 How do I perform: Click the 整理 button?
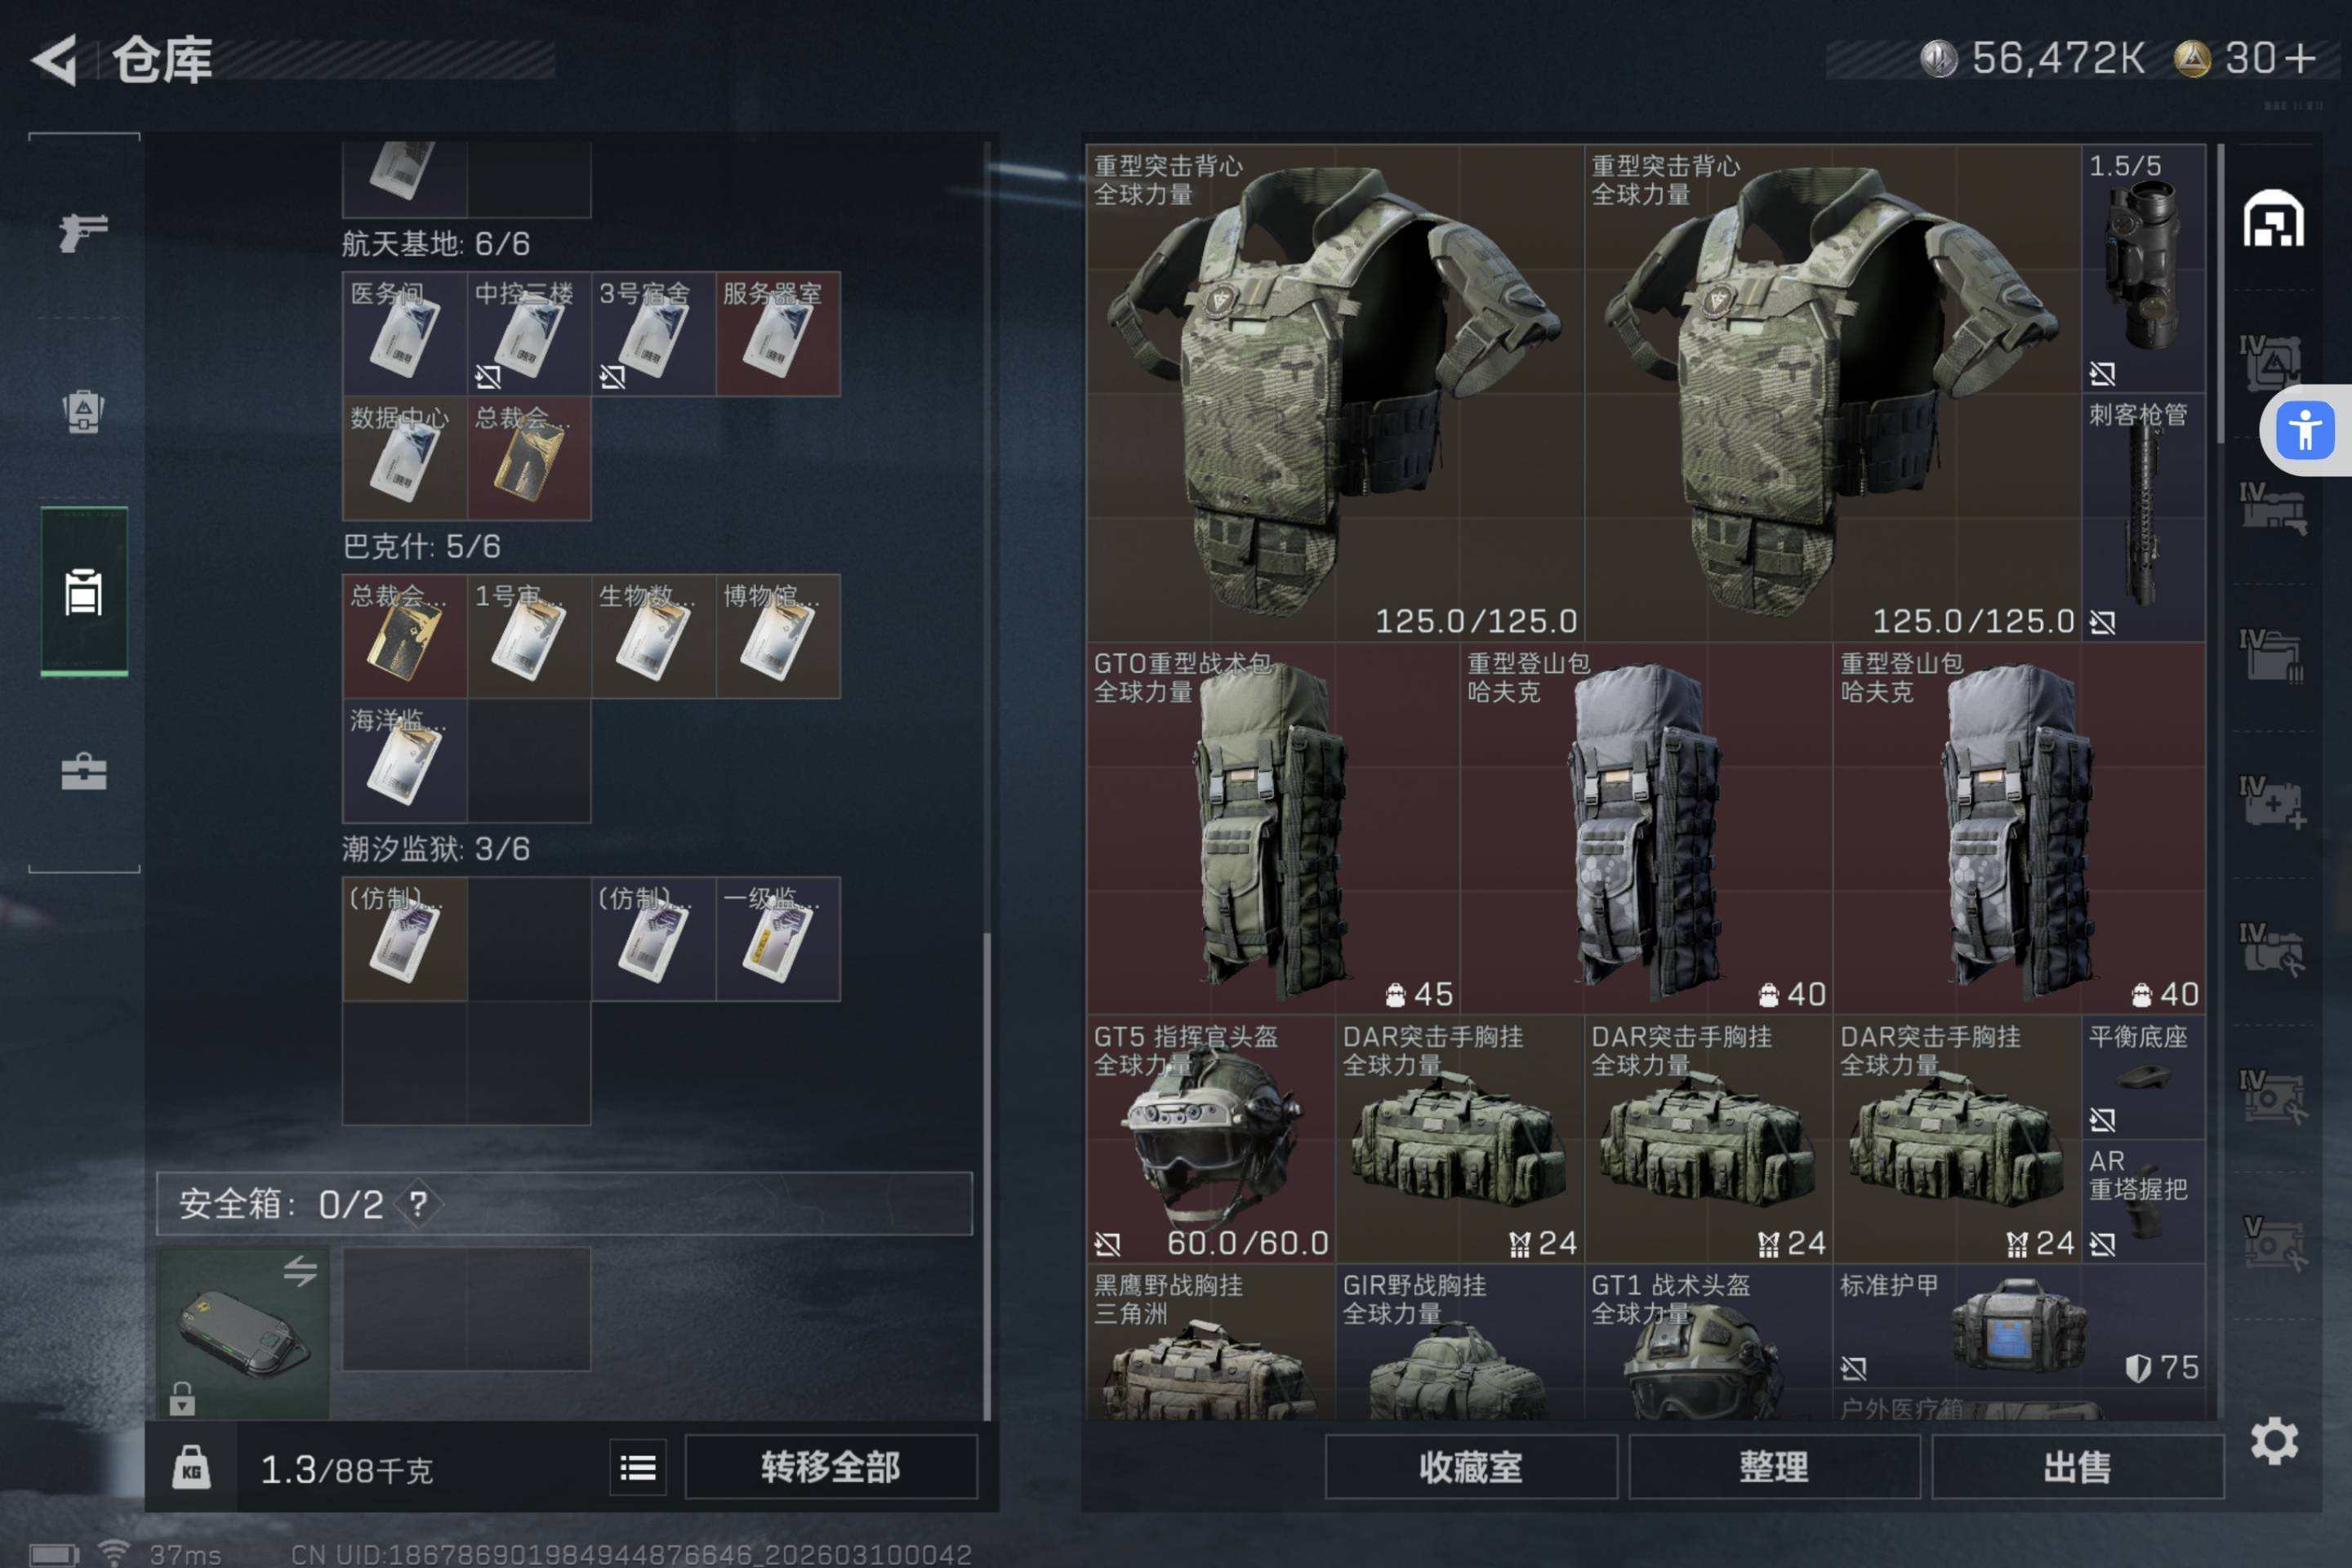pyautogui.click(x=1774, y=1467)
